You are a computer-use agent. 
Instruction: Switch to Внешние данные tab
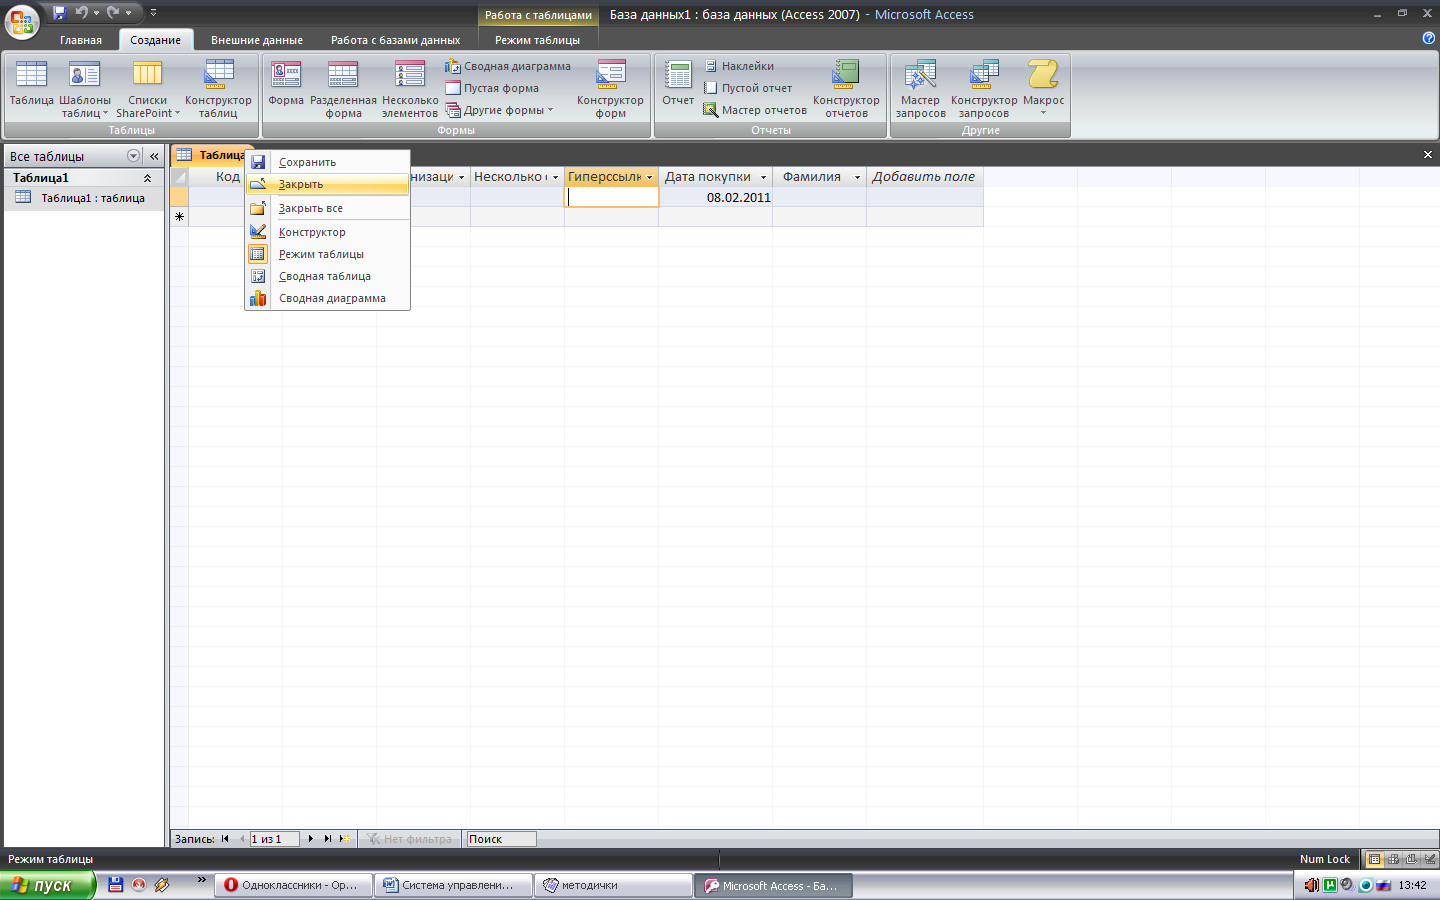click(257, 40)
